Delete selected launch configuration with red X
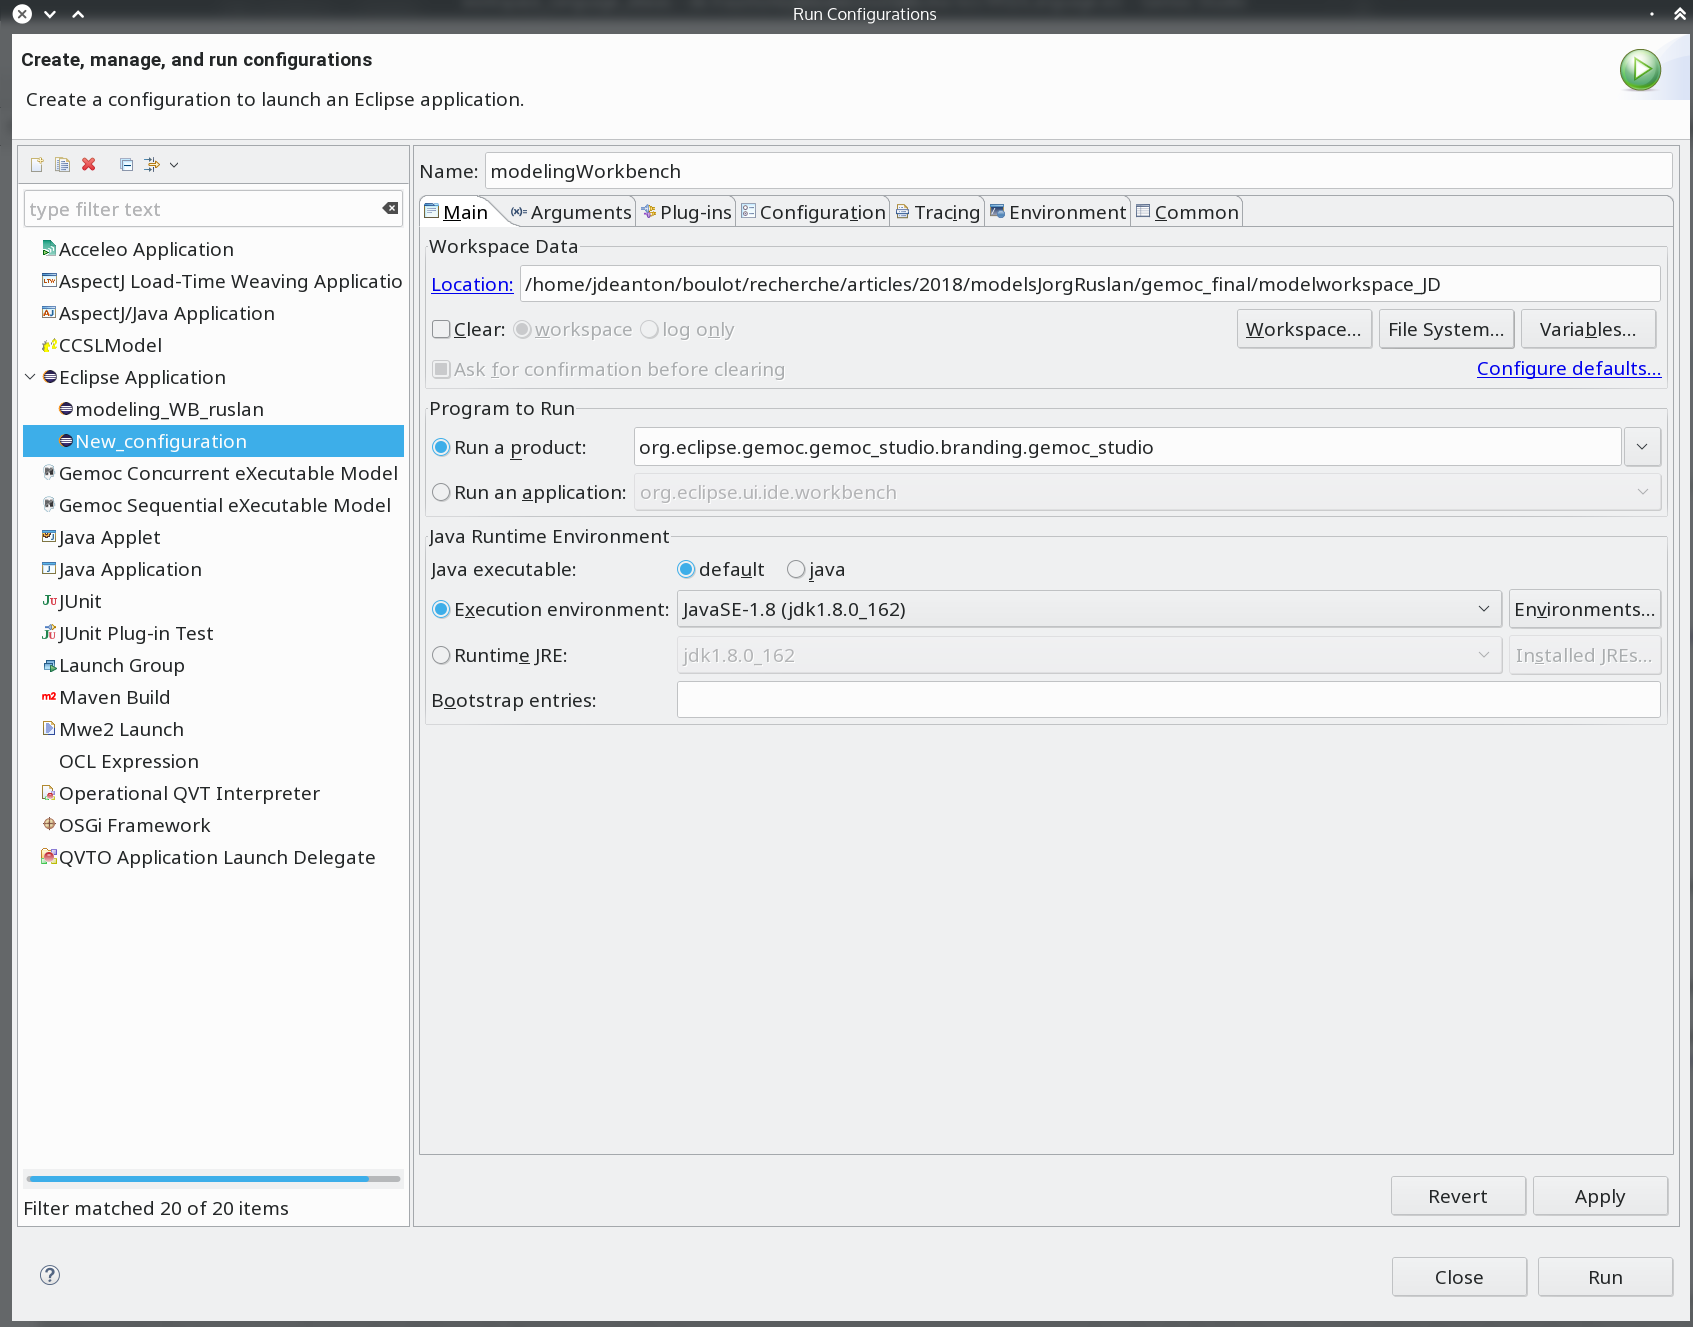 (88, 165)
